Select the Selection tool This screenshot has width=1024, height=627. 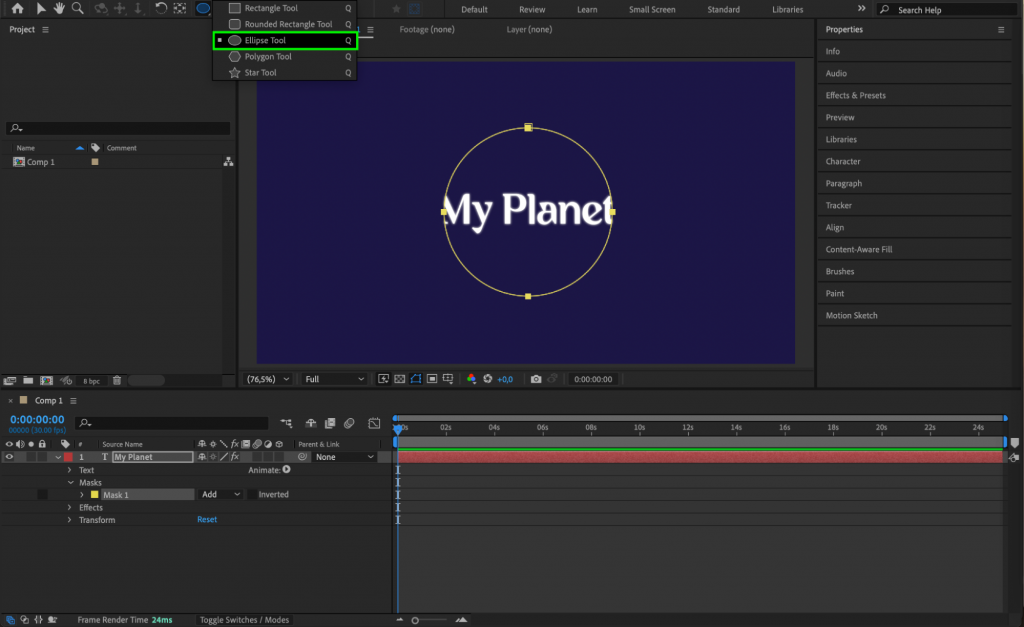(41, 9)
